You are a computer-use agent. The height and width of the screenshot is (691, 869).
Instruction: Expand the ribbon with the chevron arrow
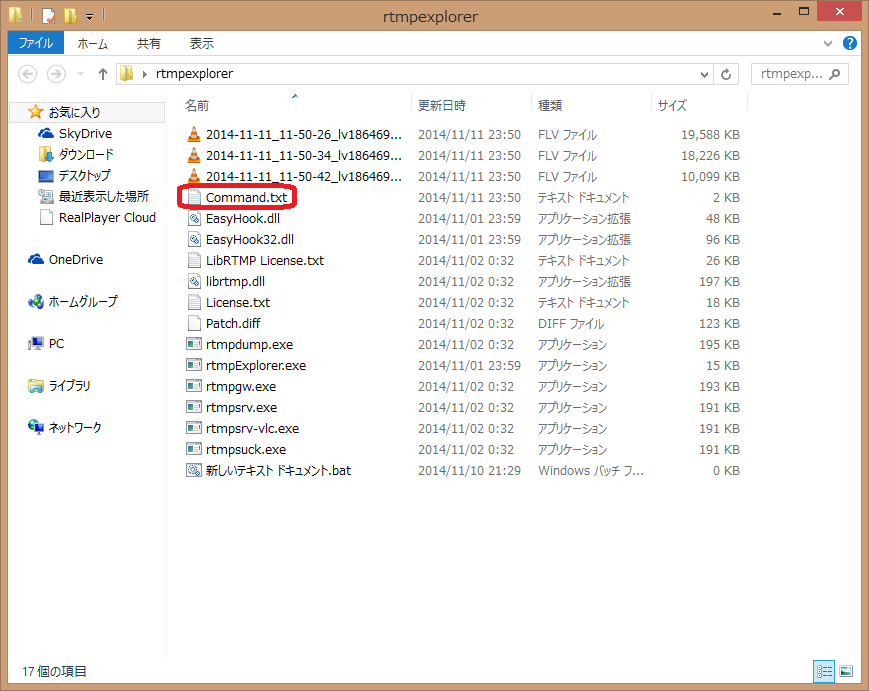(x=828, y=44)
